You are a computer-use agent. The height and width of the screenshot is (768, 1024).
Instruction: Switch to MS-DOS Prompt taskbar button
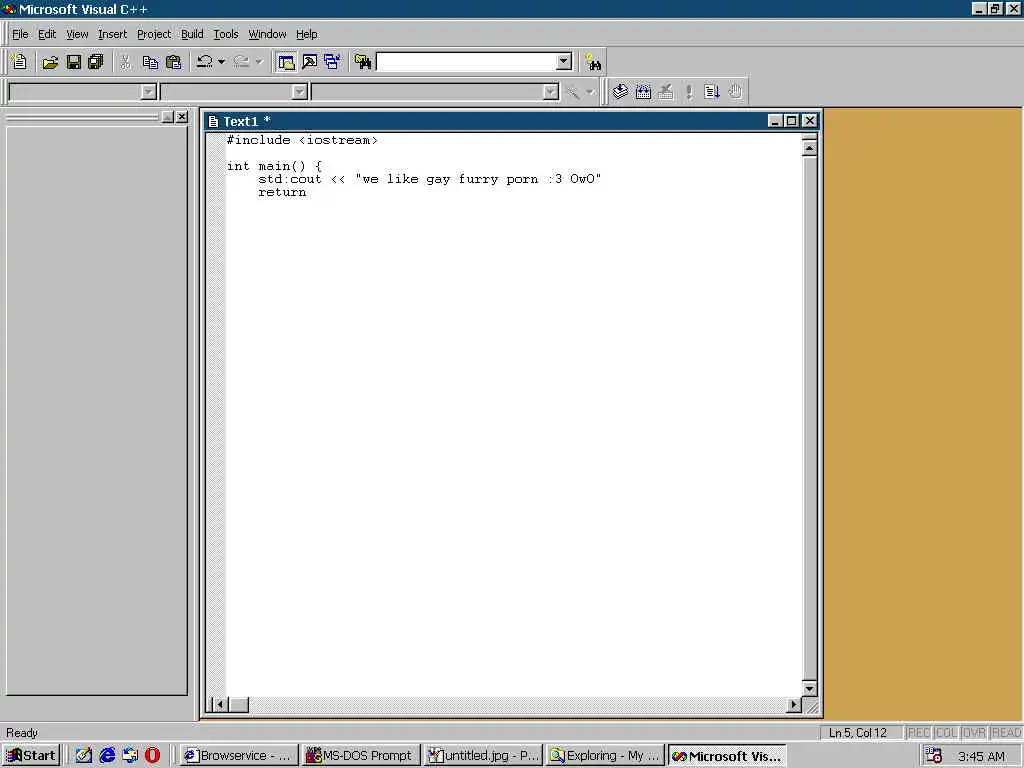pyautogui.click(x=360, y=756)
